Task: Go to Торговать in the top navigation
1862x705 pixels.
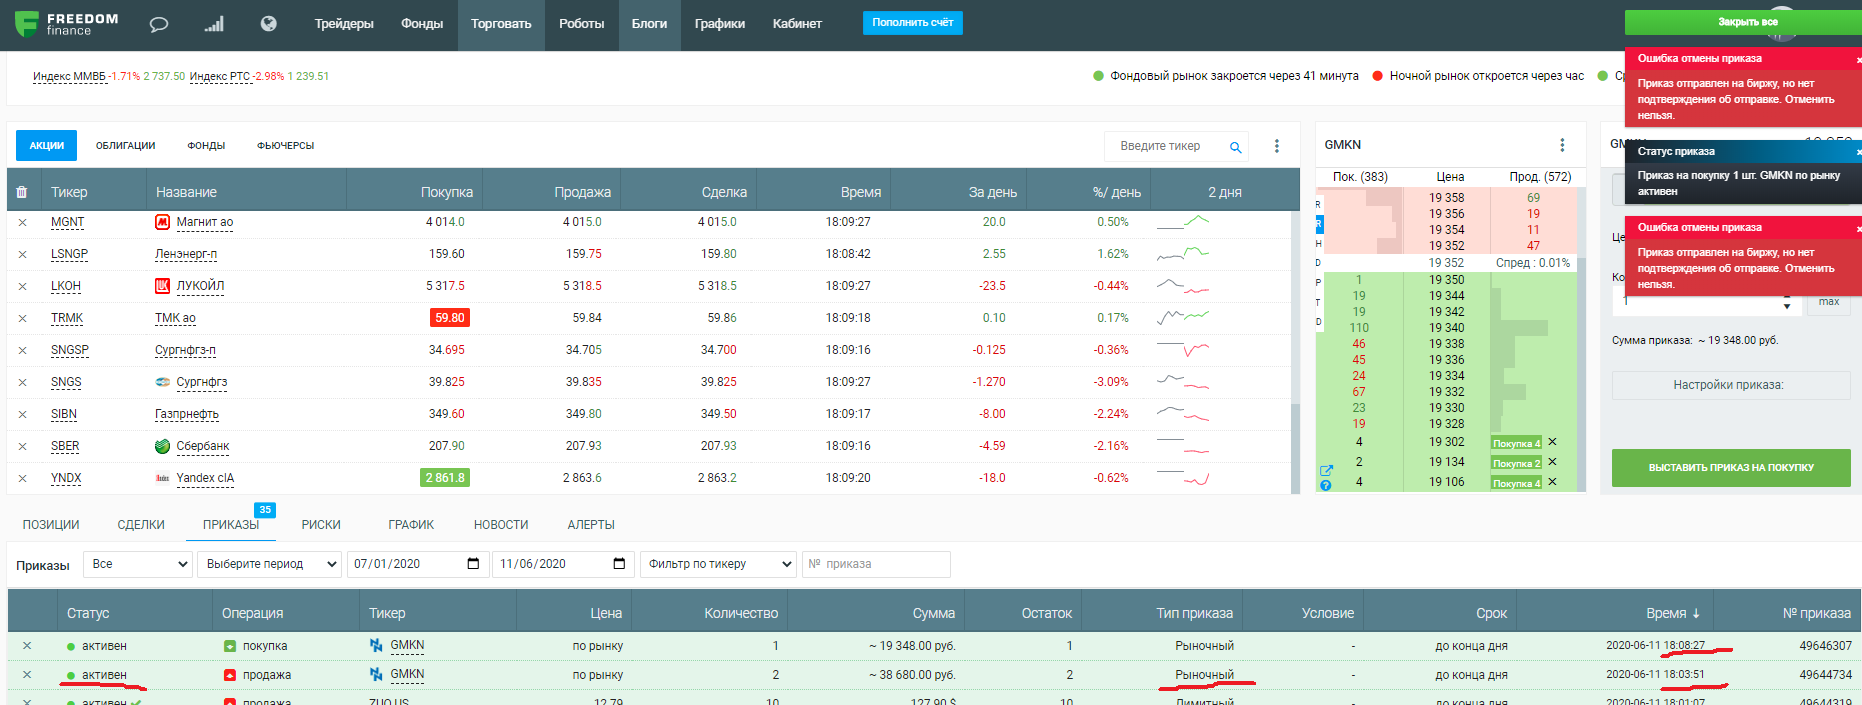Action: tap(501, 24)
